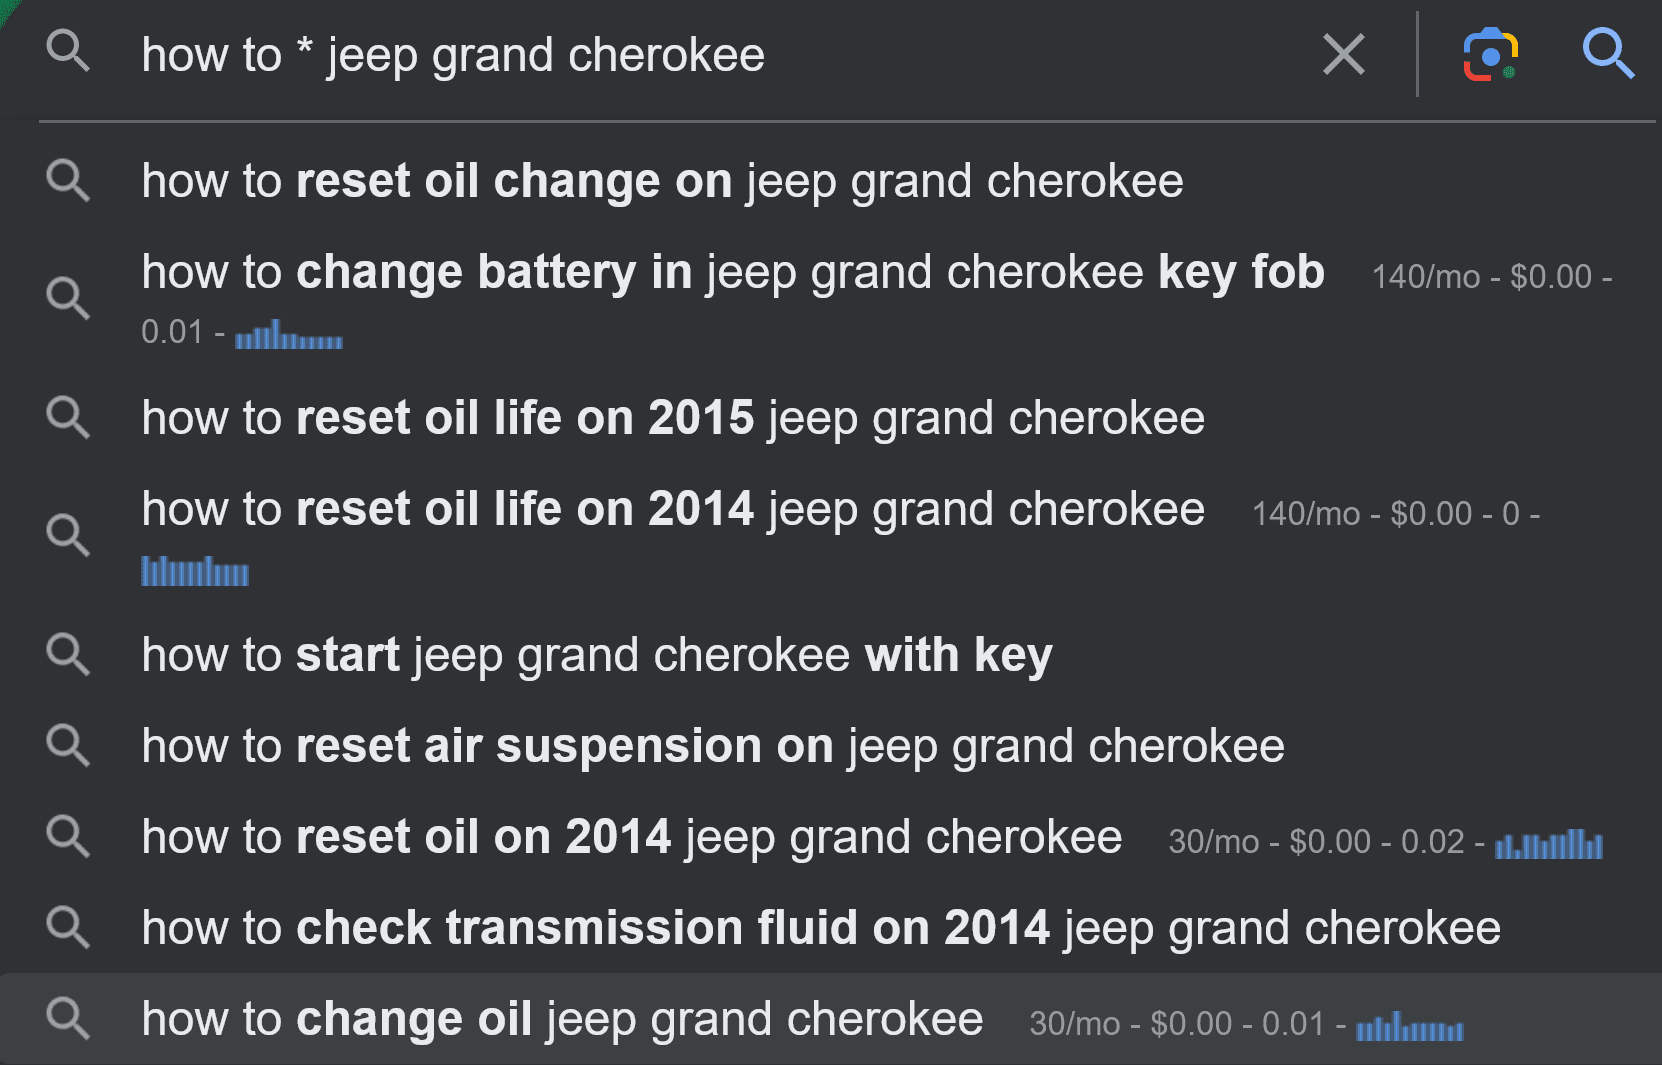Choose 'reset air suspension on jeep grand cherokee'
This screenshot has height=1065, width=1662.
[x=831, y=746]
